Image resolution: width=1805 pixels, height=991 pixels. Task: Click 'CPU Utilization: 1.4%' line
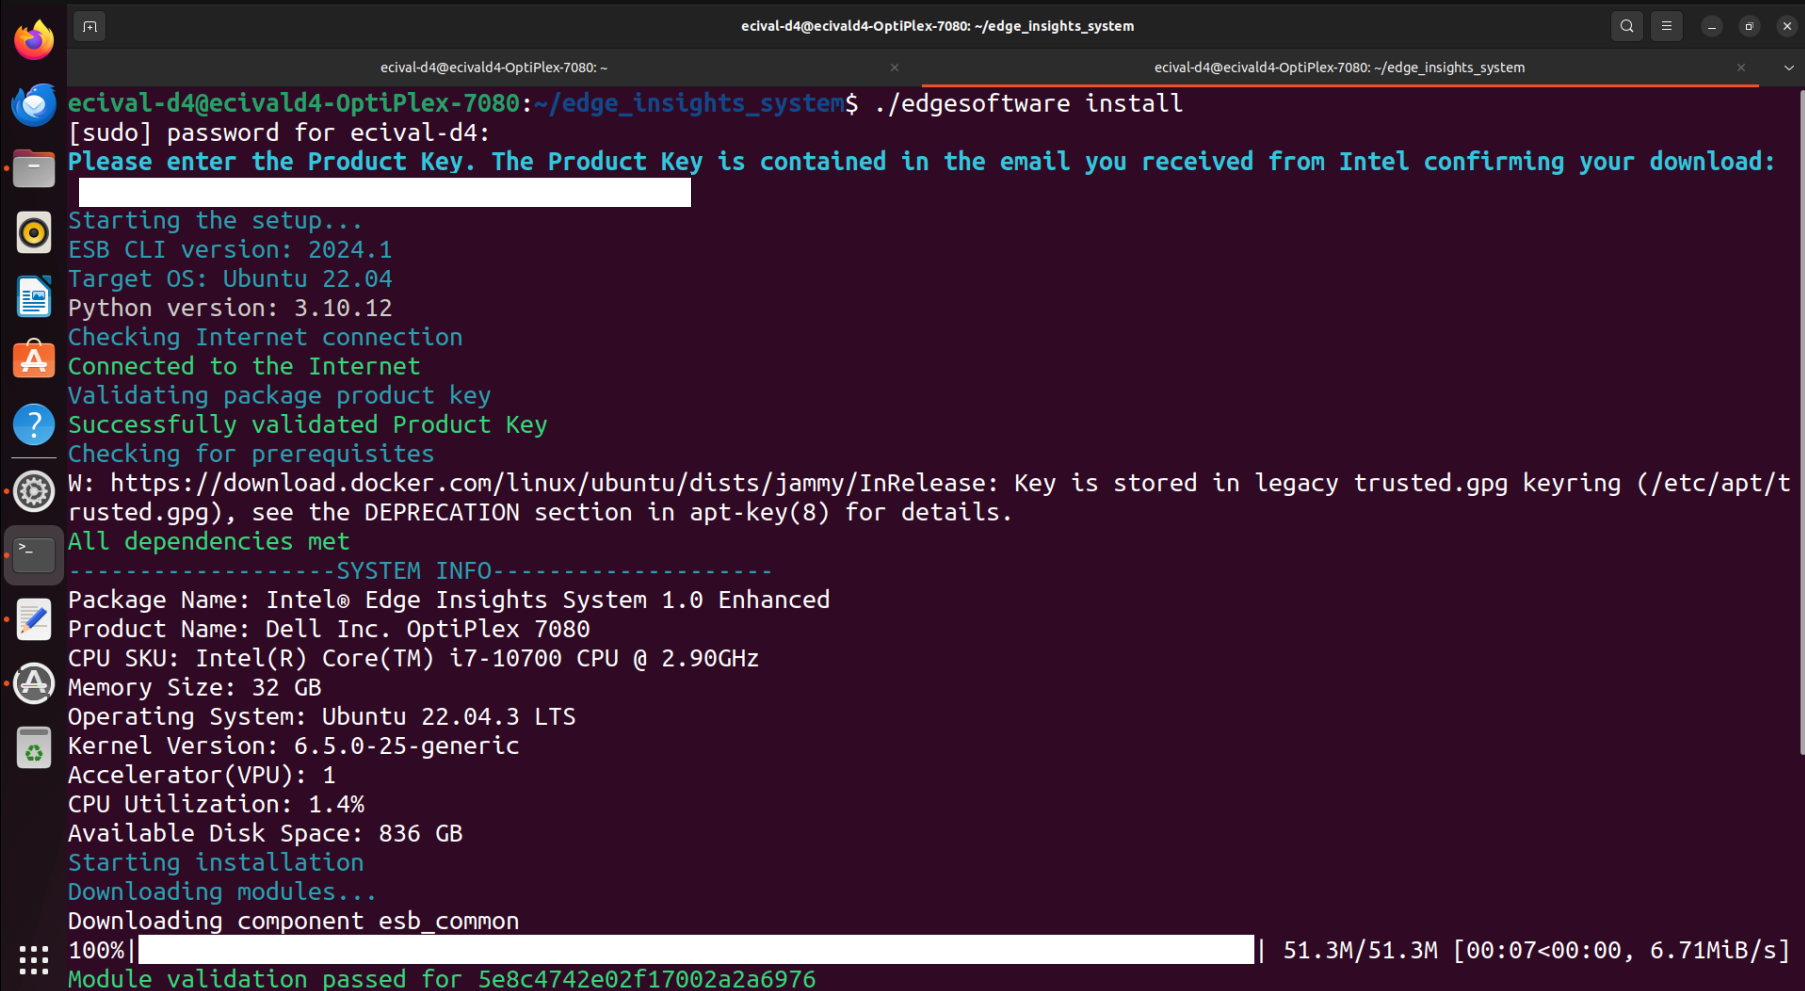(x=216, y=804)
